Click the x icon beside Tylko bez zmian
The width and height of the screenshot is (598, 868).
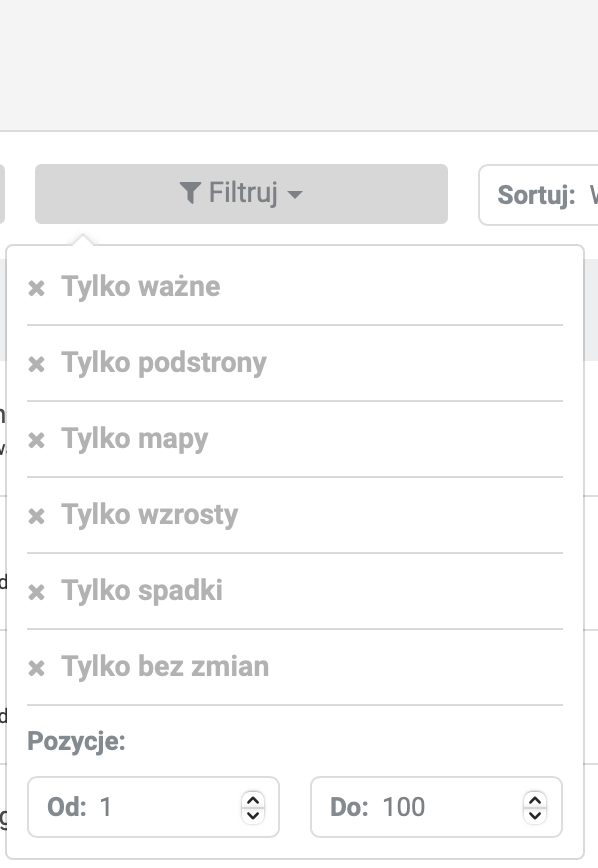tap(37, 668)
